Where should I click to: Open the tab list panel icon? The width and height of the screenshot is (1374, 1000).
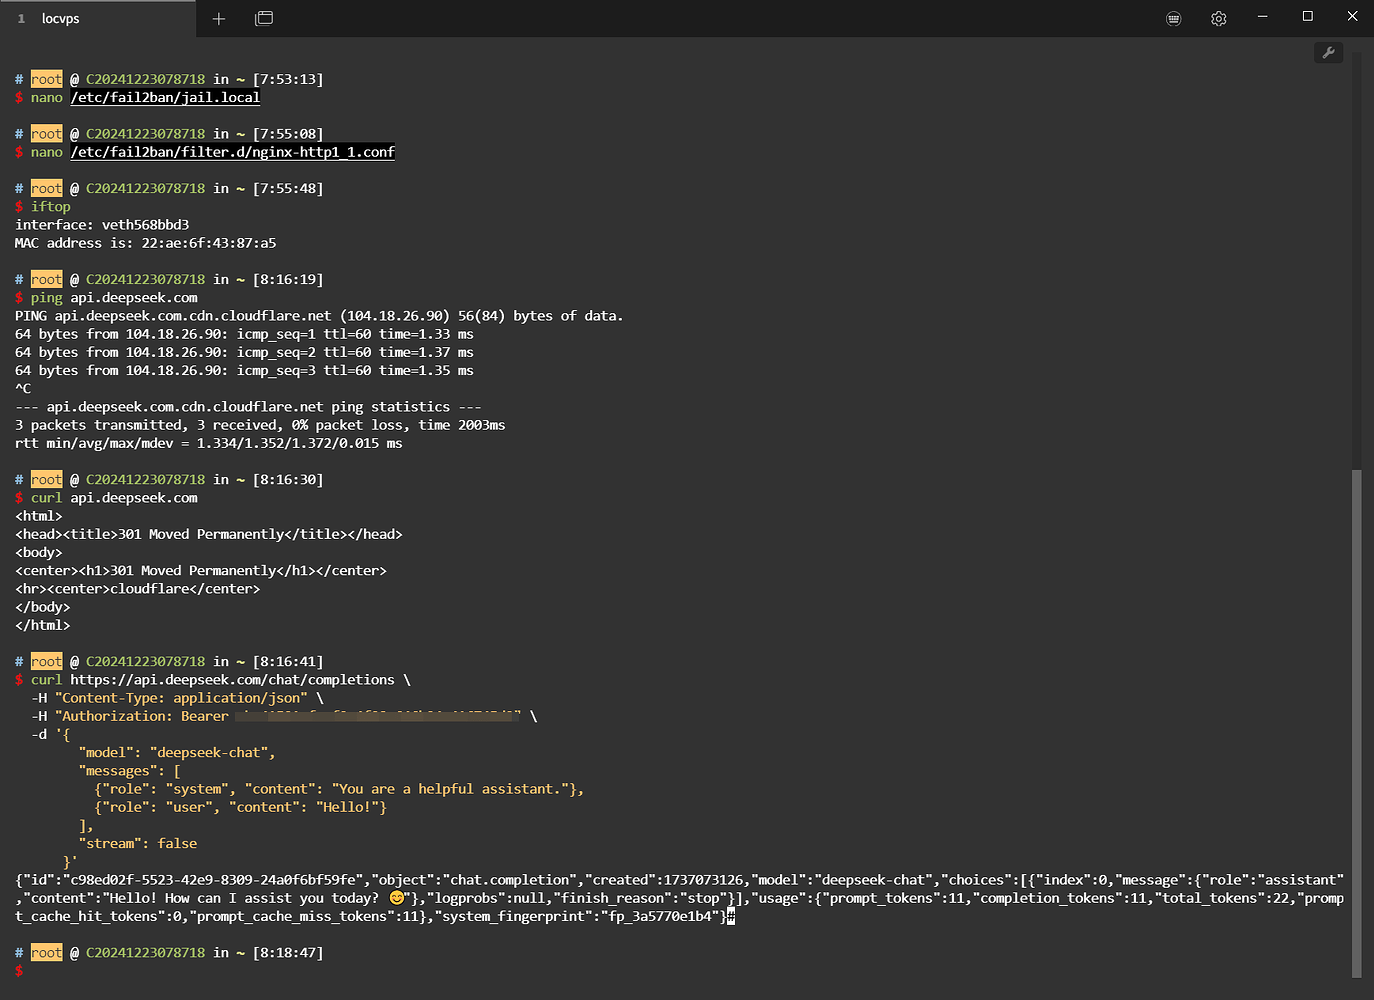coord(264,18)
